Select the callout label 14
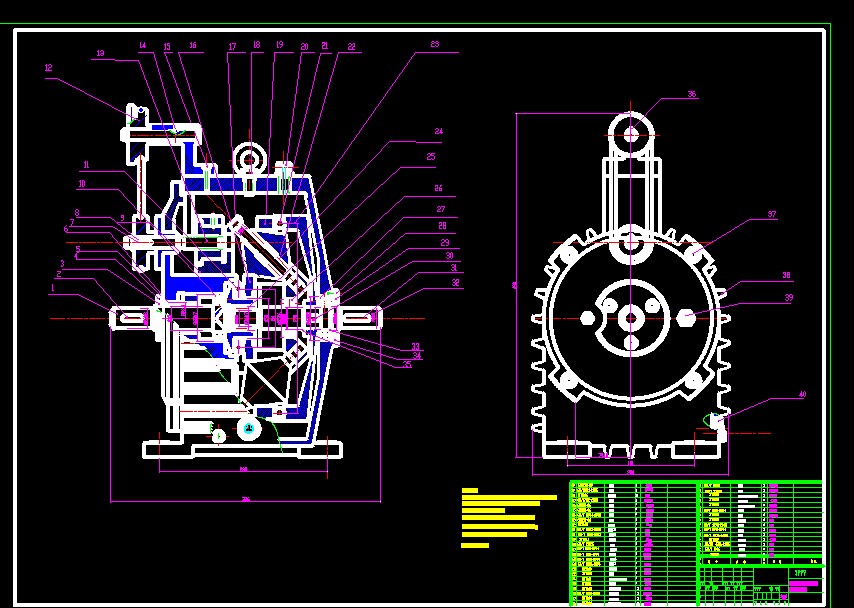This screenshot has width=854, height=608. tap(143, 46)
